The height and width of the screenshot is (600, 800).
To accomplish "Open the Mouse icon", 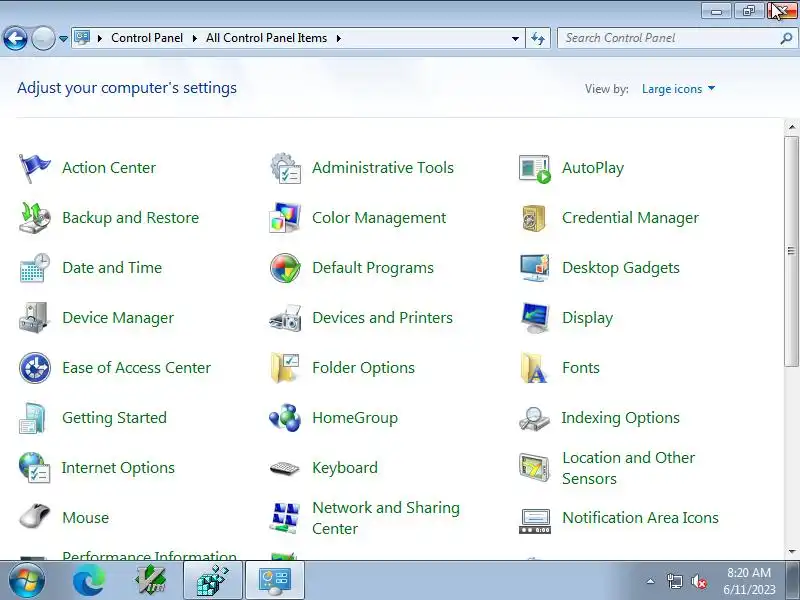I will coord(34,516).
